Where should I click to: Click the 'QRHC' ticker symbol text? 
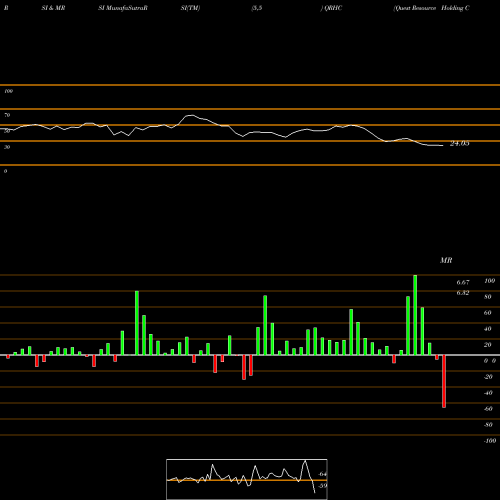tap(333, 8)
